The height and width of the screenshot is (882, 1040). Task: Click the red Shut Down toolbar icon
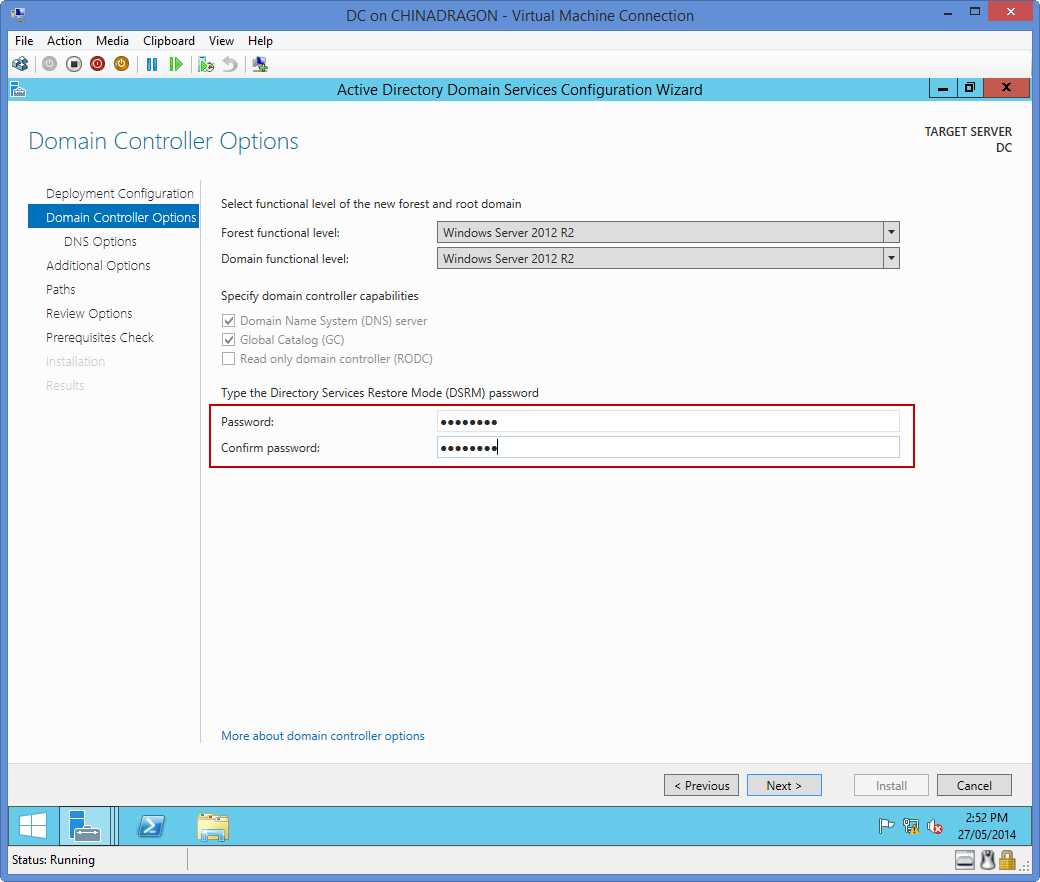98,64
